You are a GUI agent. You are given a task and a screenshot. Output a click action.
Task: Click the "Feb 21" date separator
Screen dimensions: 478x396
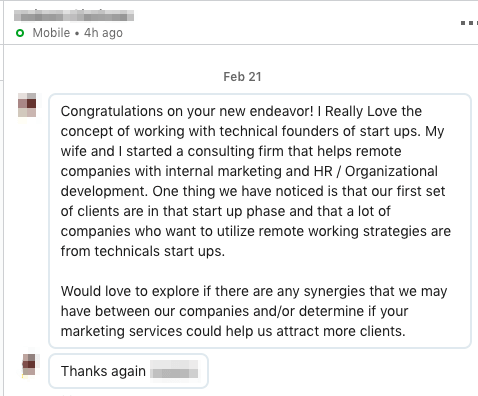coord(242,77)
